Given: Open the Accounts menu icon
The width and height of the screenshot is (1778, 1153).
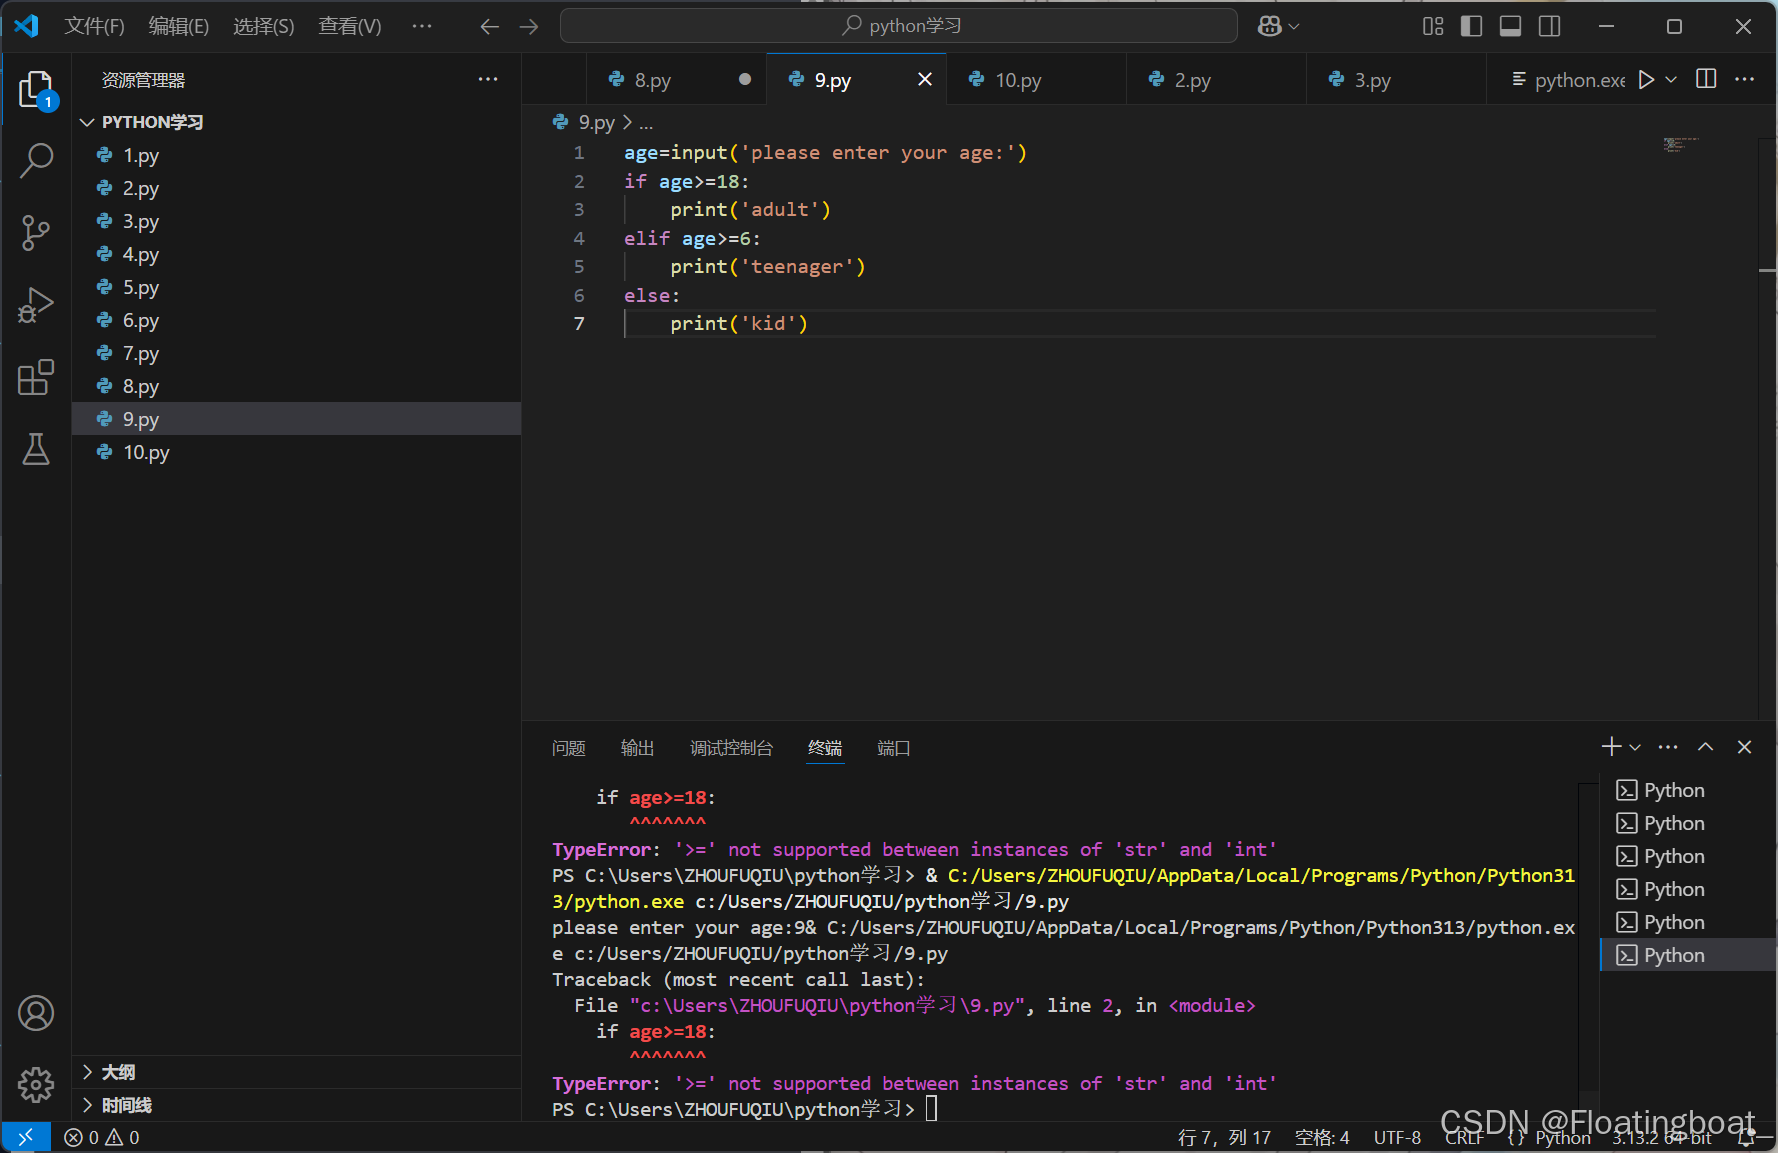Looking at the screenshot, I should (36, 1013).
